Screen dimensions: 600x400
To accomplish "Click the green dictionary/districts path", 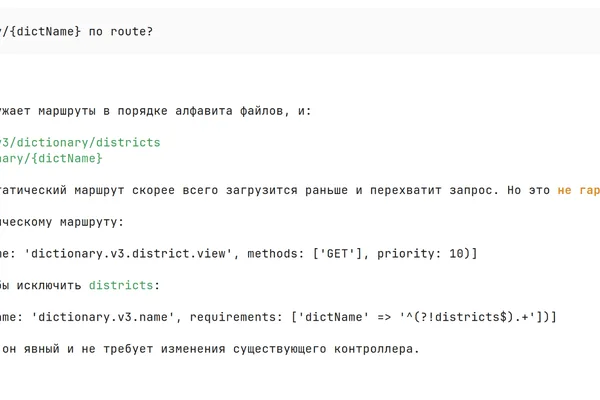I will pos(80,142).
